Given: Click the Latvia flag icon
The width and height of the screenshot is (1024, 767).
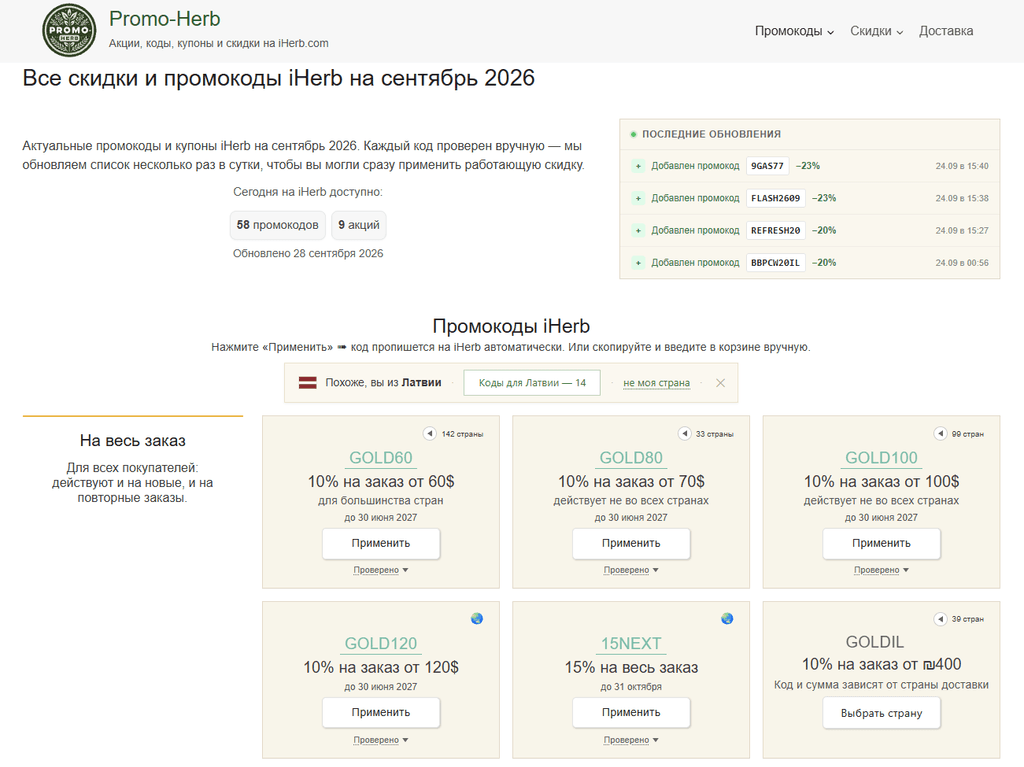Looking at the screenshot, I should click(x=308, y=383).
